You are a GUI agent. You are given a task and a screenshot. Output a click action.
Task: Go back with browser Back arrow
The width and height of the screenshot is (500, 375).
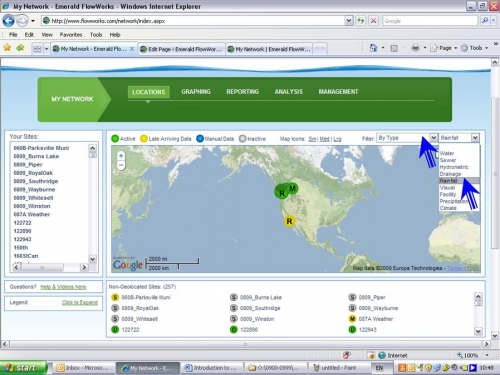[x=9, y=21]
